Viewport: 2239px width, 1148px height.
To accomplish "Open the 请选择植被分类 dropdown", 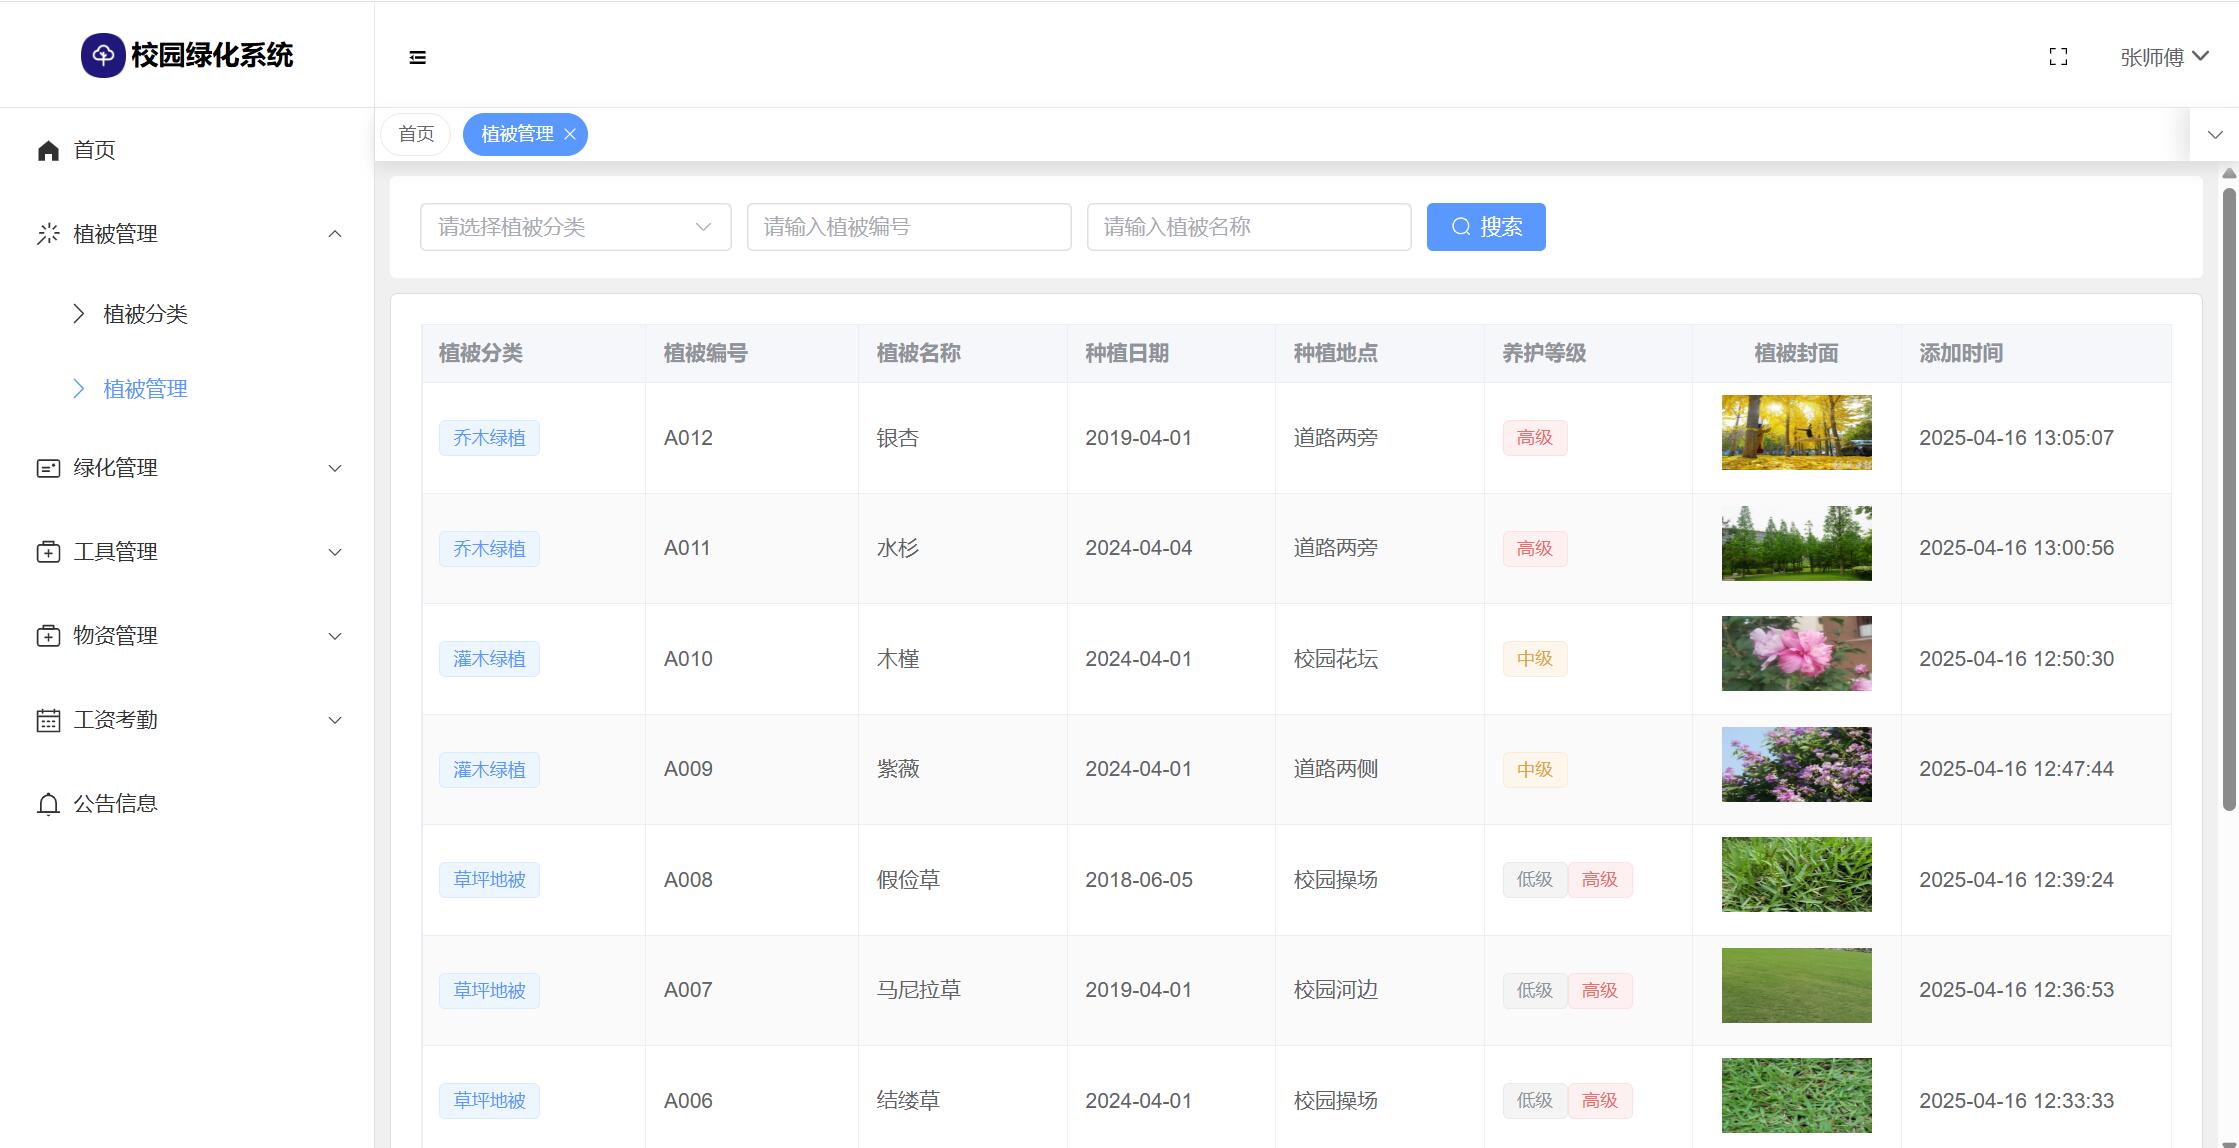I will coord(575,227).
